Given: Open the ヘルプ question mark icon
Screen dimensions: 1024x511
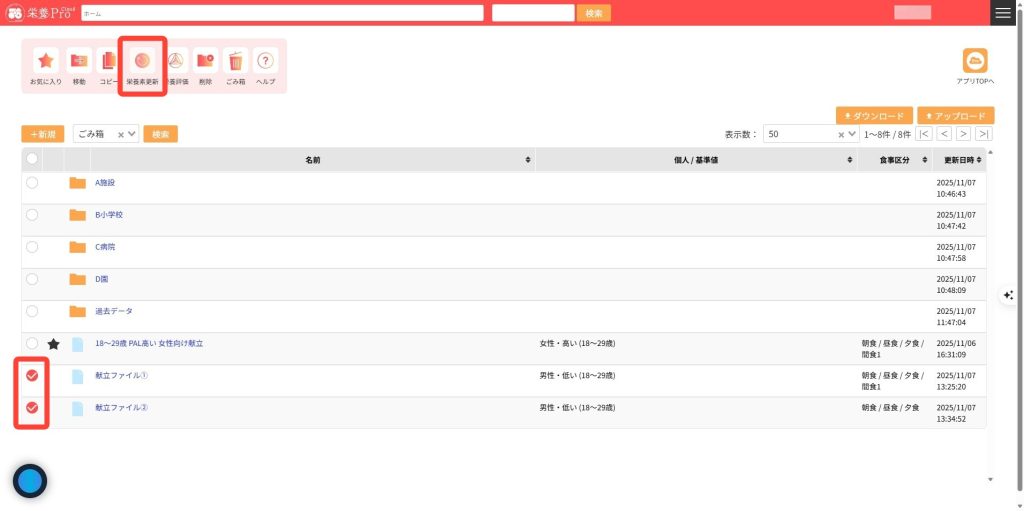Looking at the screenshot, I should (265, 61).
